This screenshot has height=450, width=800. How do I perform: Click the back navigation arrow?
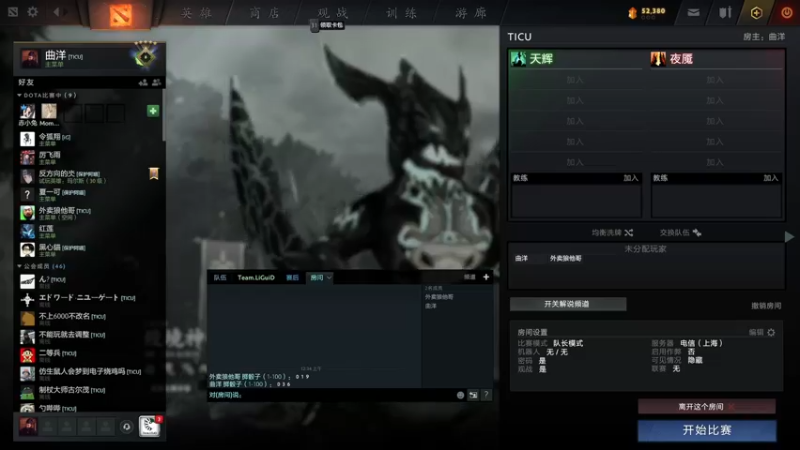57,11
